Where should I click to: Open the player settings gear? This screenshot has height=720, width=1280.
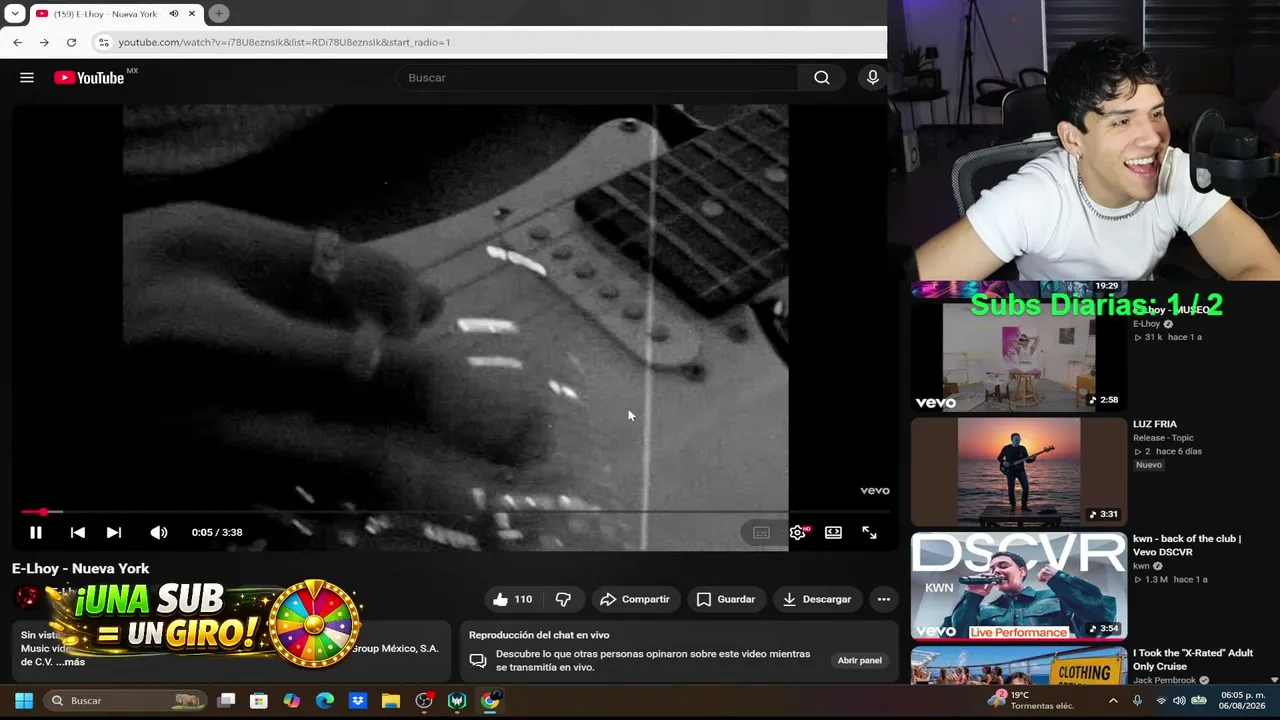pyautogui.click(x=798, y=533)
